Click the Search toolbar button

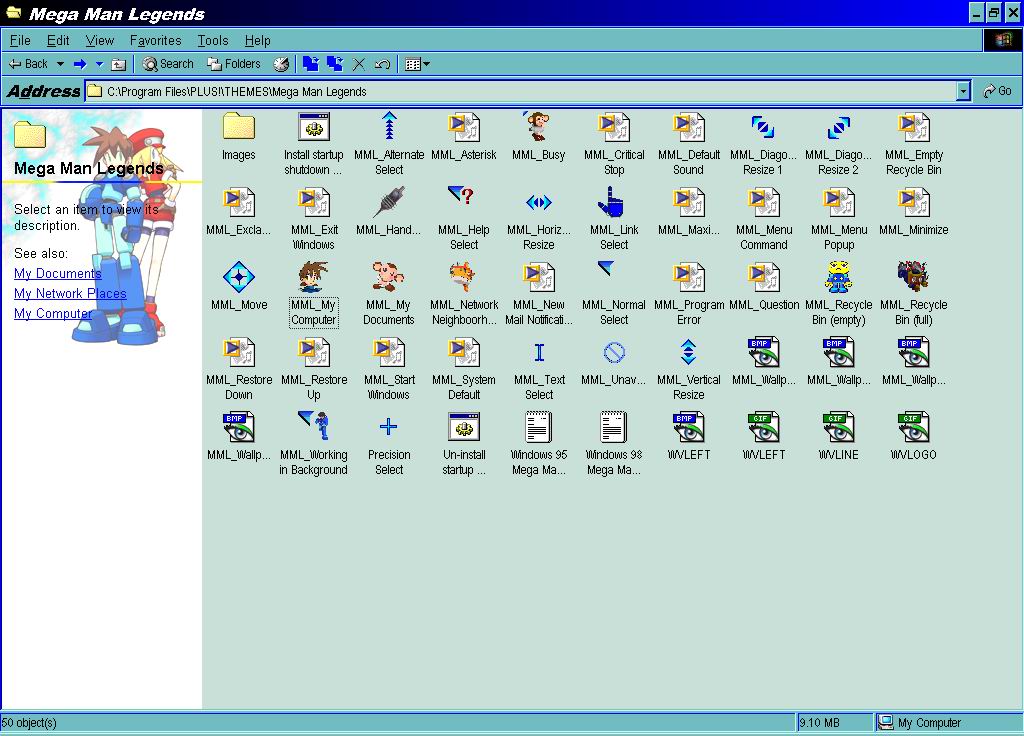[x=168, y=64]
